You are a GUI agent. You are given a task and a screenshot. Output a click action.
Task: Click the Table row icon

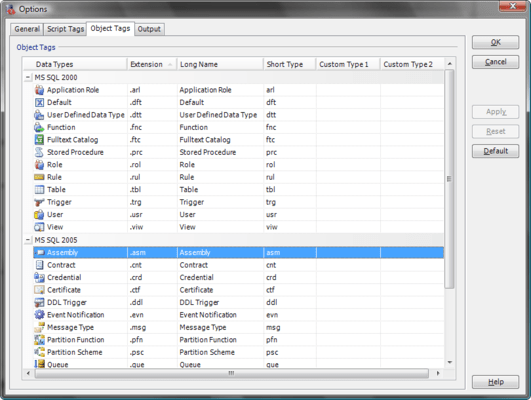(x=39, y=190)
